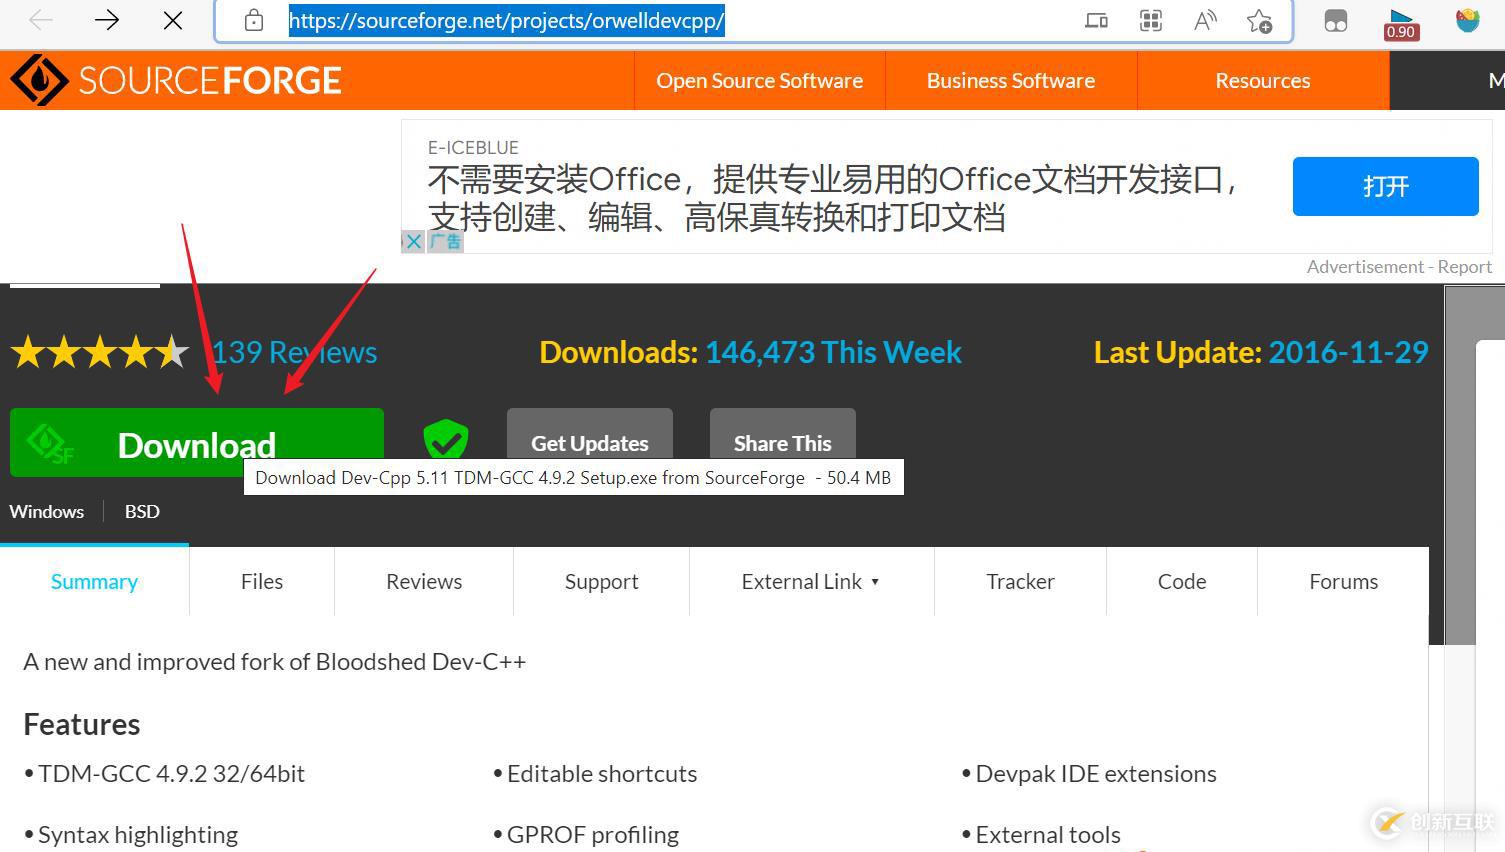The width and height of the screenshot is (1505, 852).
Task: Close the ad with the X icon
Action: pos(413,241)
